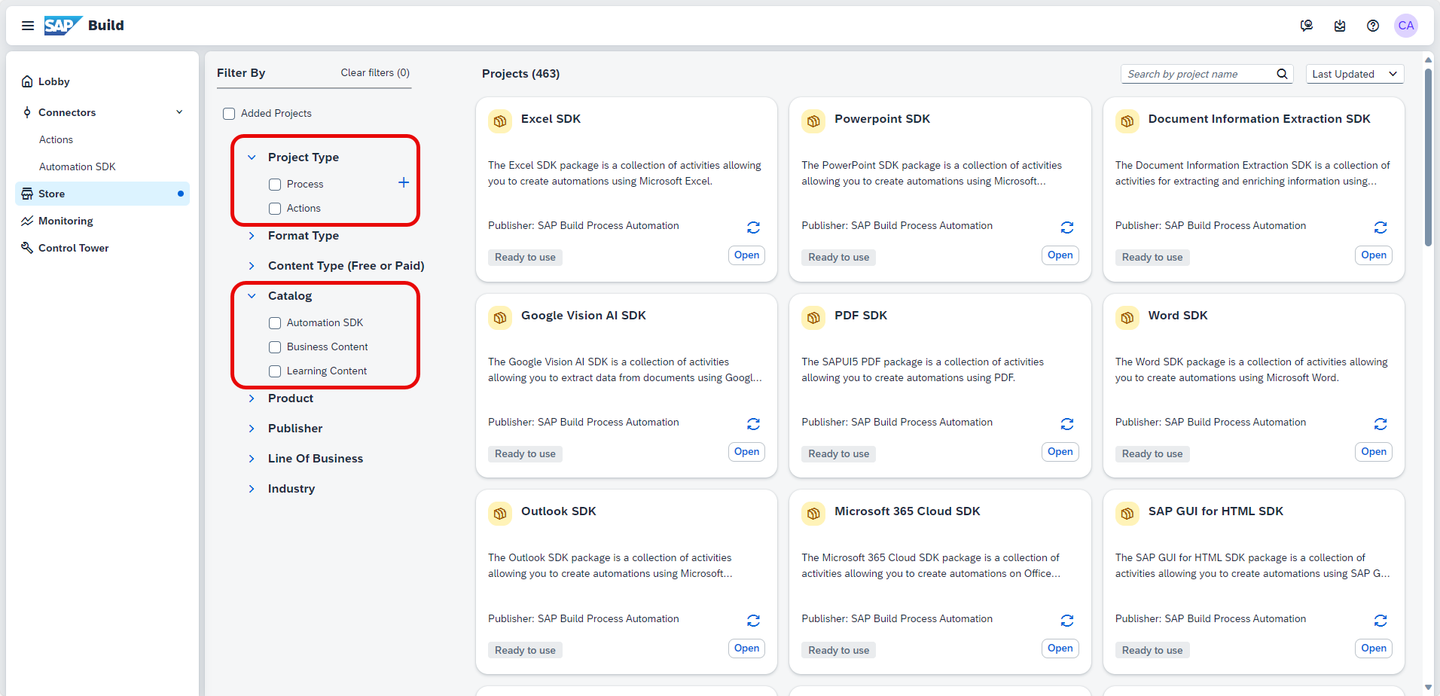Click Clear filters (0) link
This screenshot has height=696, width=1440.
click(375, 73)
